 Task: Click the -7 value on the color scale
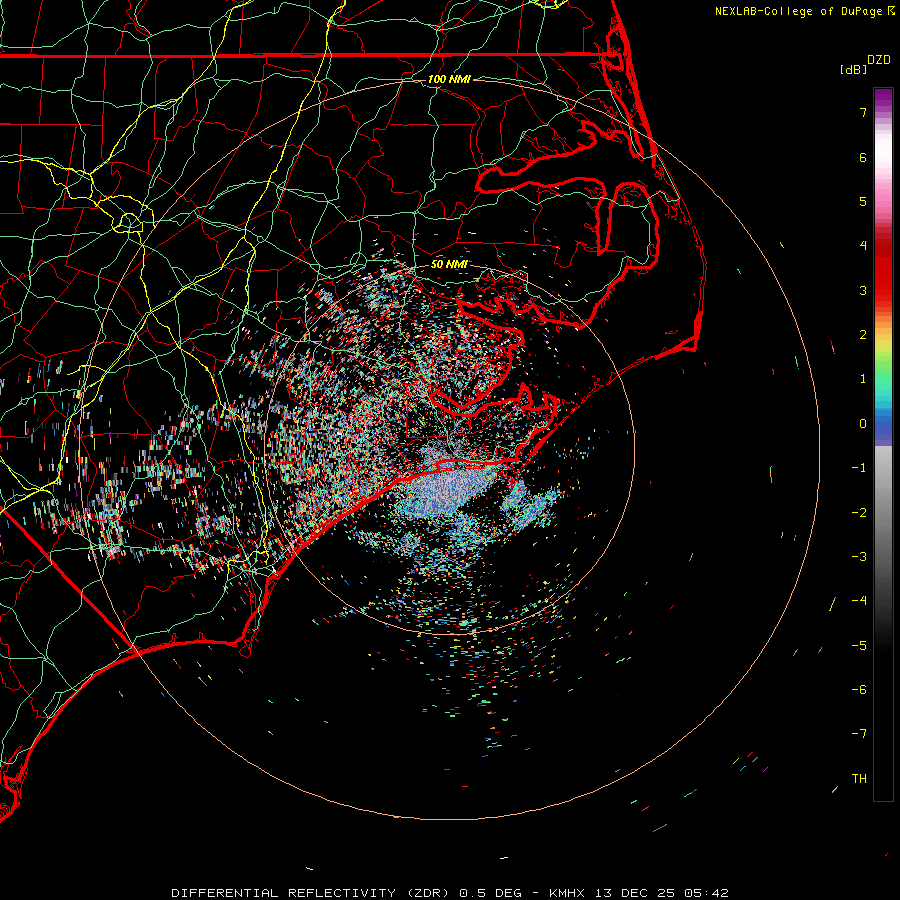[859, 734]
